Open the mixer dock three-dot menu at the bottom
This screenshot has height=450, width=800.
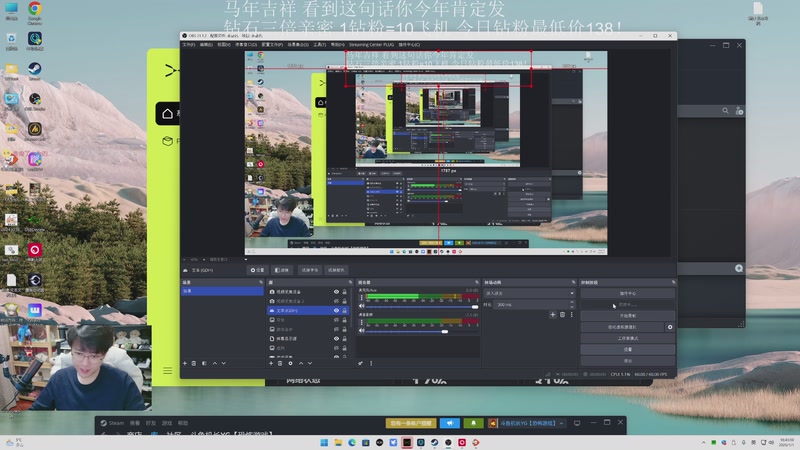click(x=371, y=363)
